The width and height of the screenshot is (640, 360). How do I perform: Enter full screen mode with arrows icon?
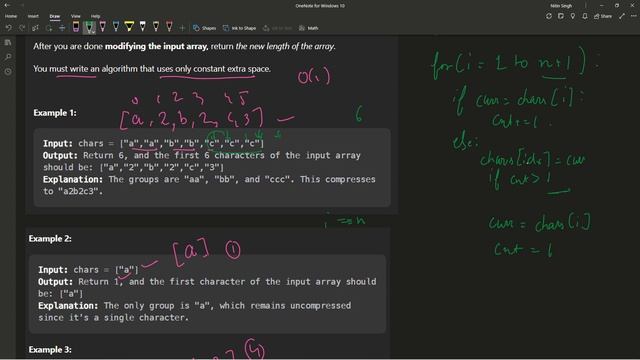coord(622,16)
